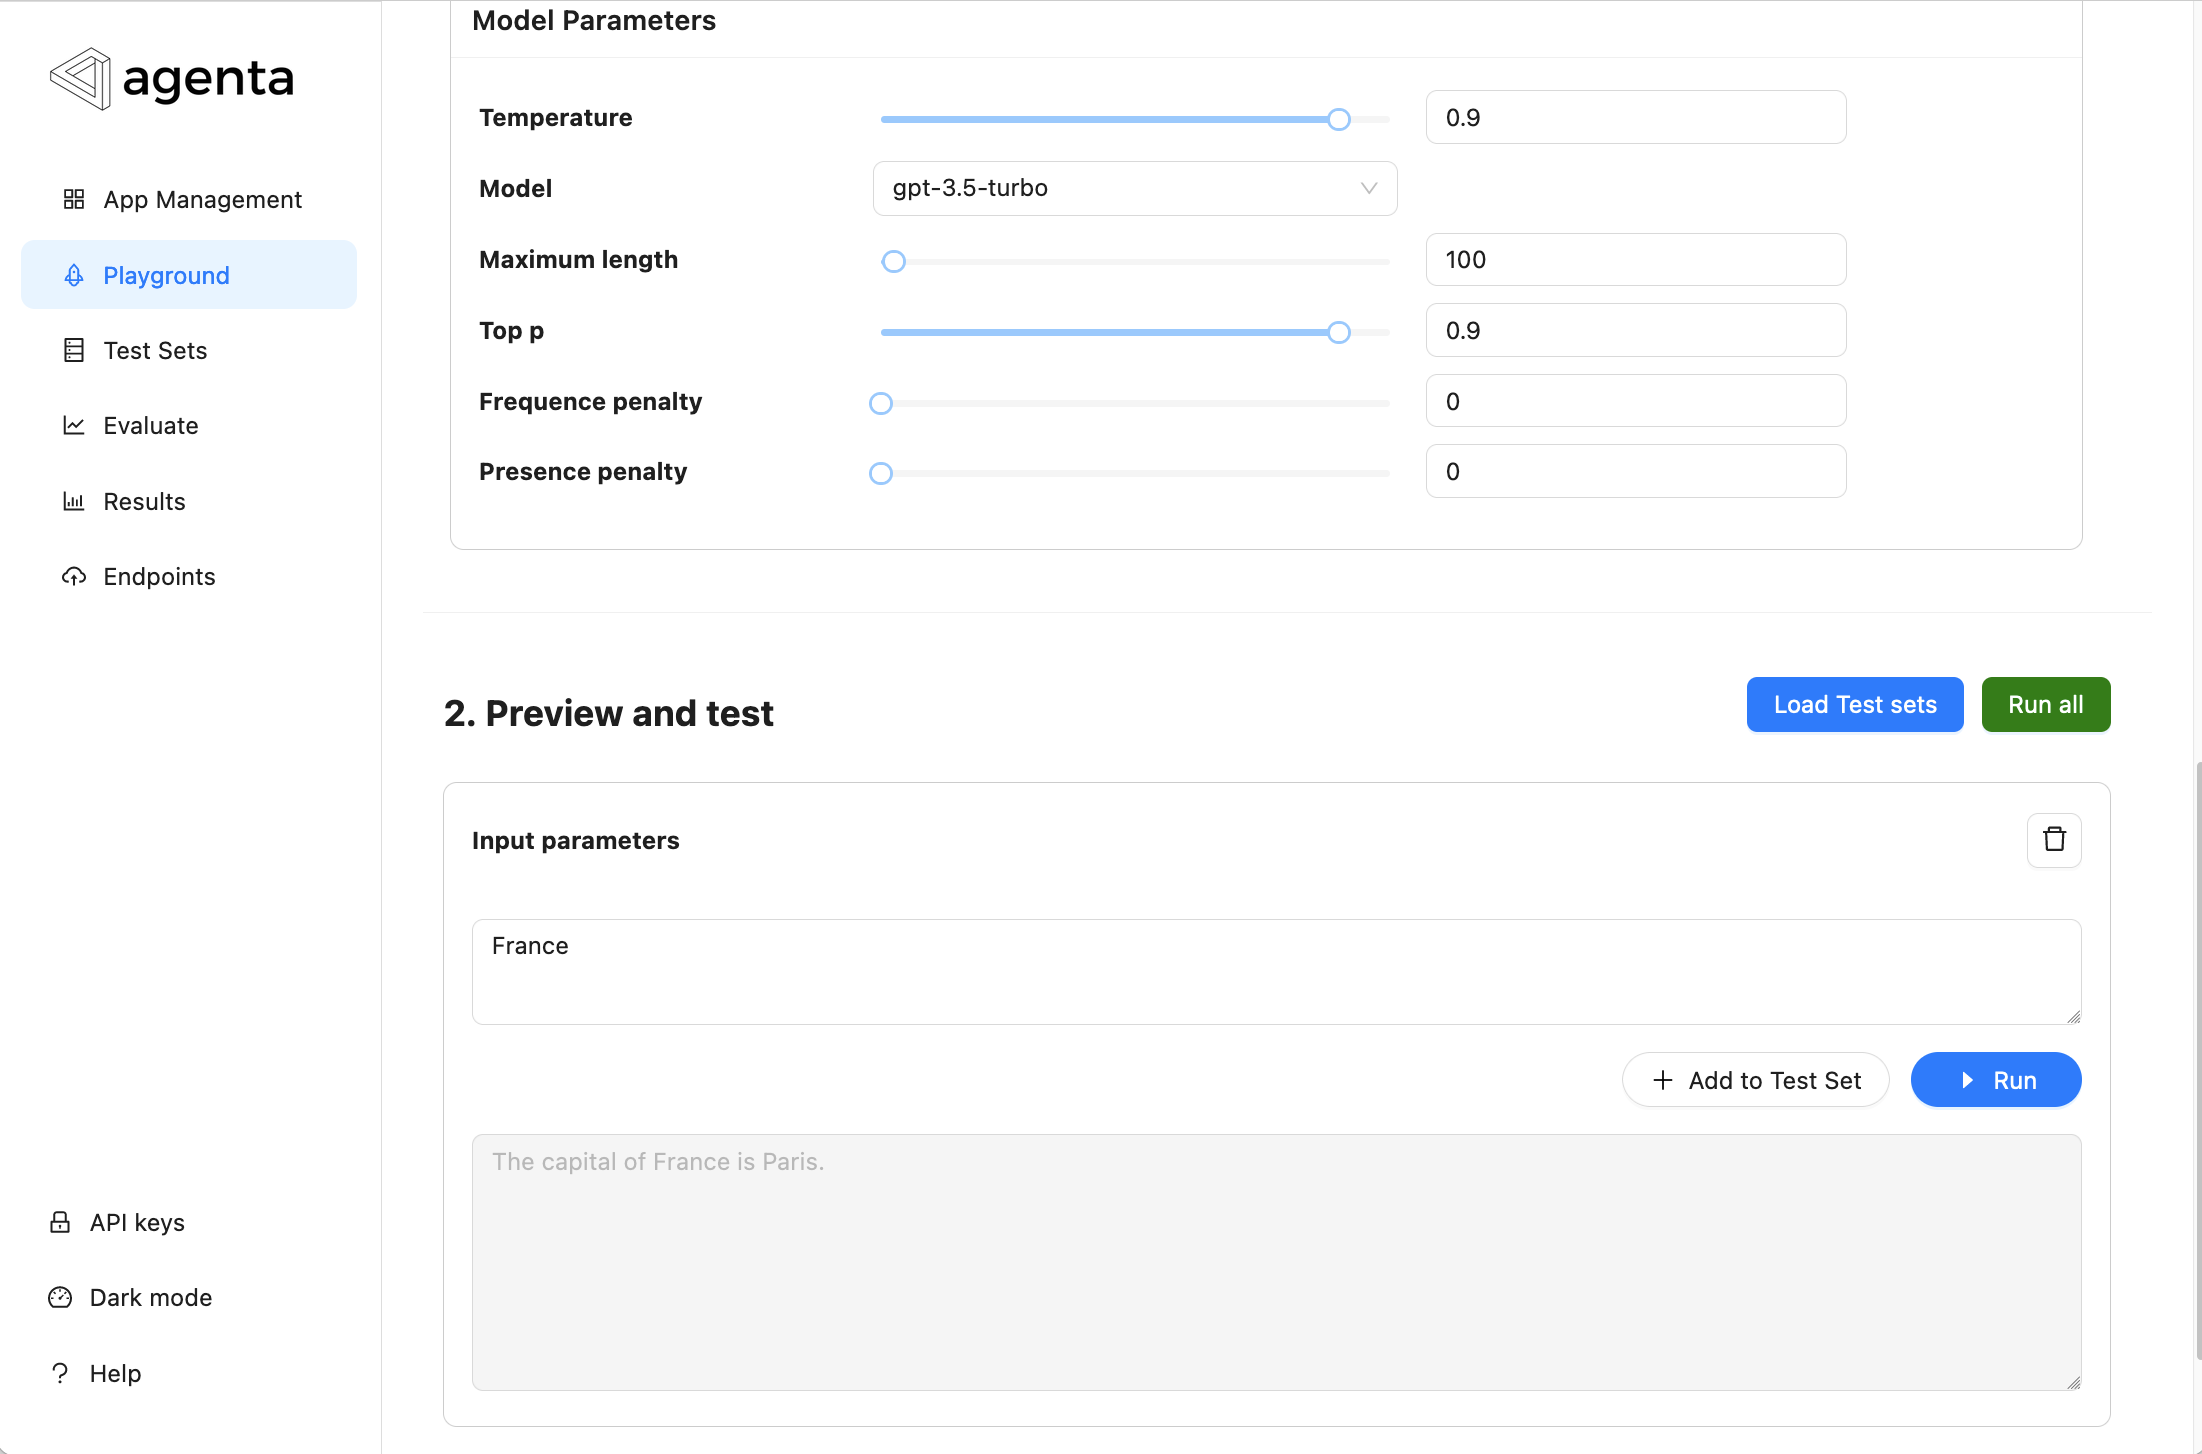Click the Test Sets database icon
The image size is (2202, 1454).
[74, 350]
